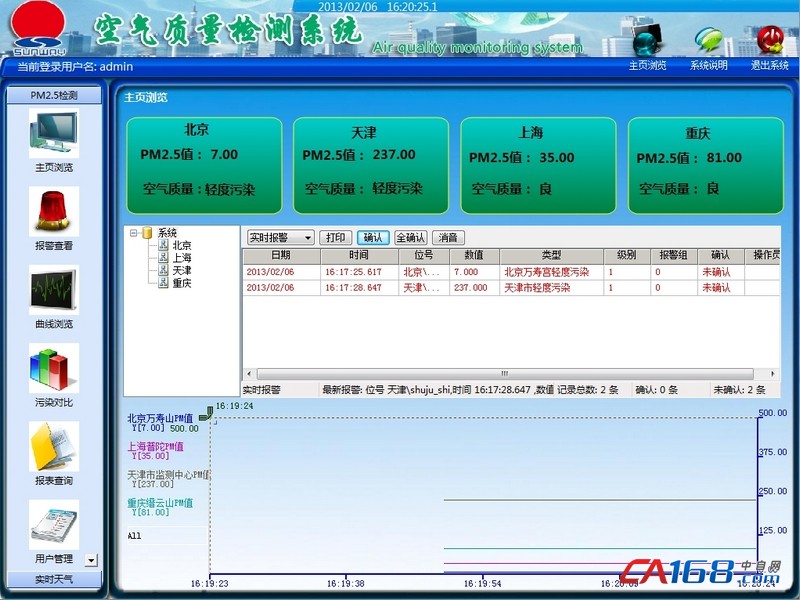Click the 报警组 column header
800x600 pixels.
pos(673,256)
